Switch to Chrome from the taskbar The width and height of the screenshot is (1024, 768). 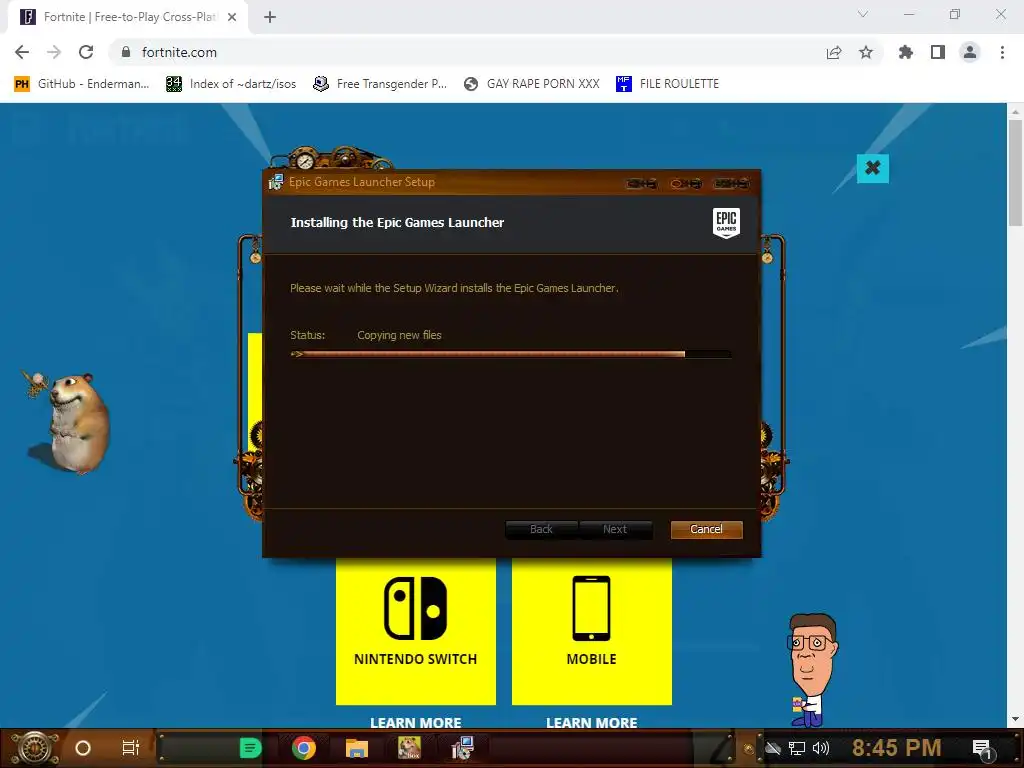point(304,748)
